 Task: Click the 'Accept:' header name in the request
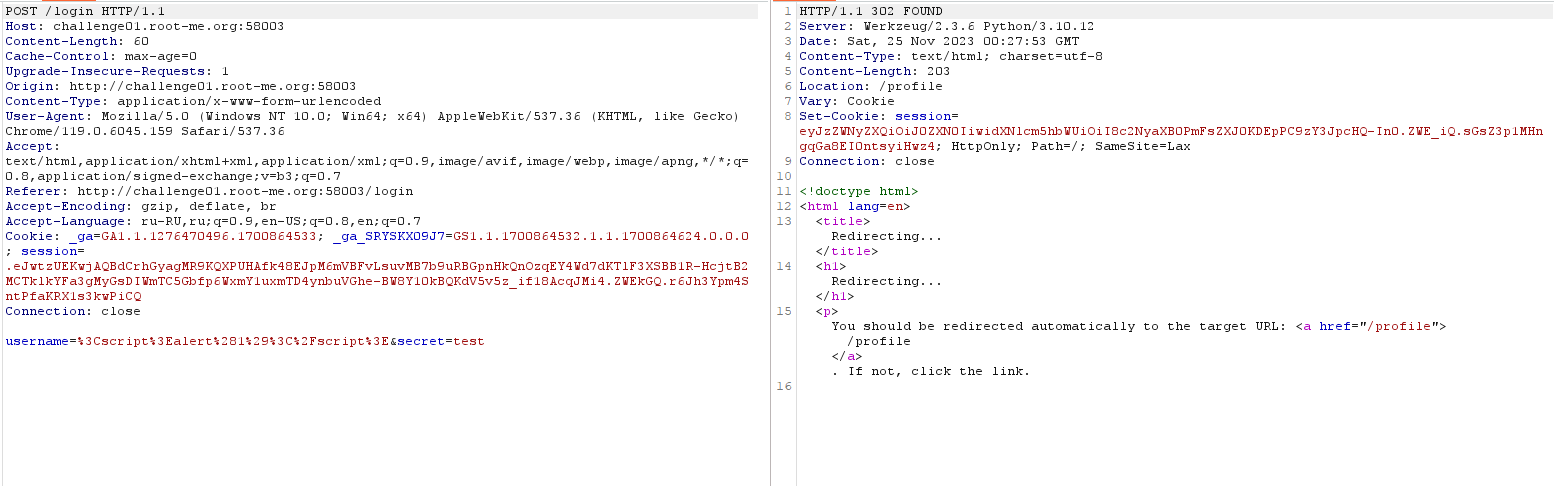[32, 146]
